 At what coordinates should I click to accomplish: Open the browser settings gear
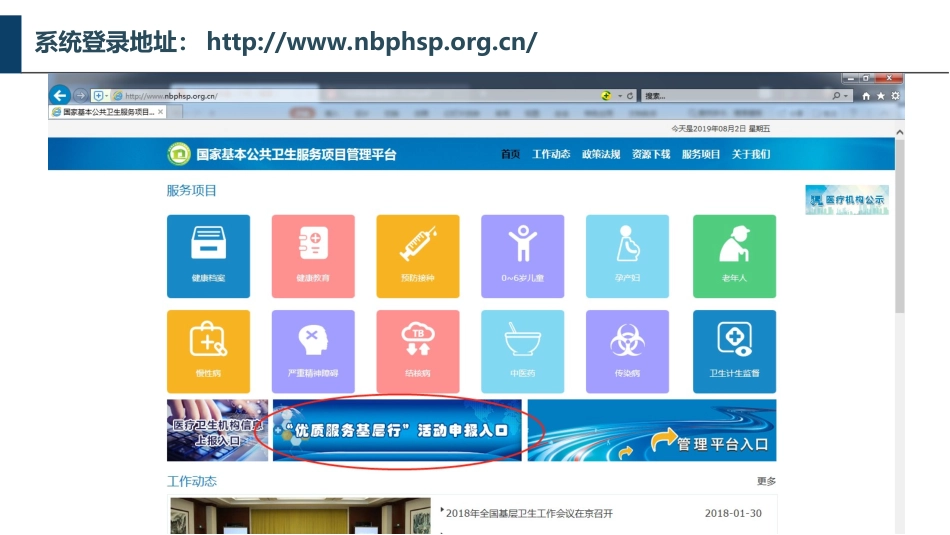click(x=895, y=96)
